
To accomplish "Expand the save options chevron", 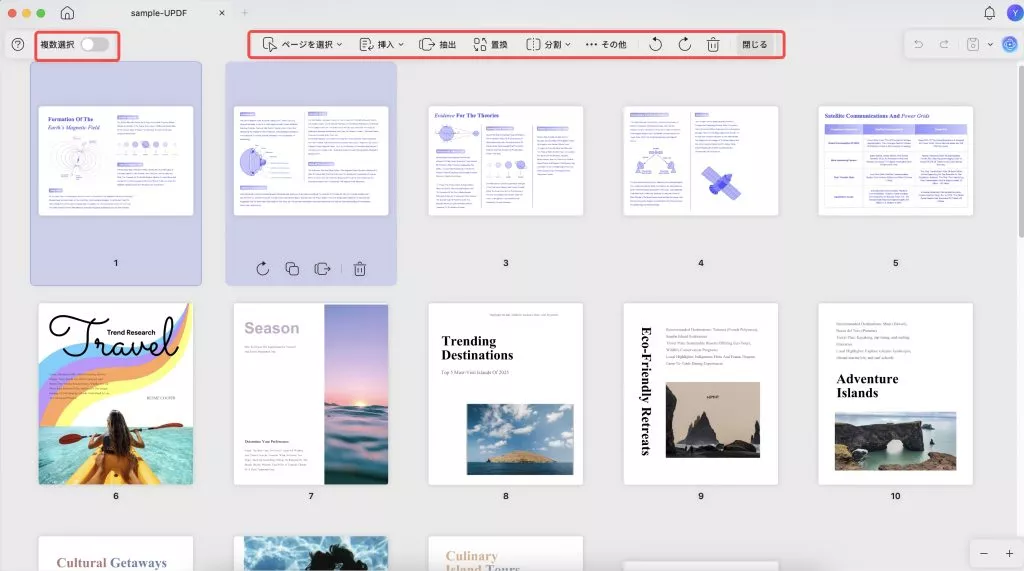I will point(990,44).
